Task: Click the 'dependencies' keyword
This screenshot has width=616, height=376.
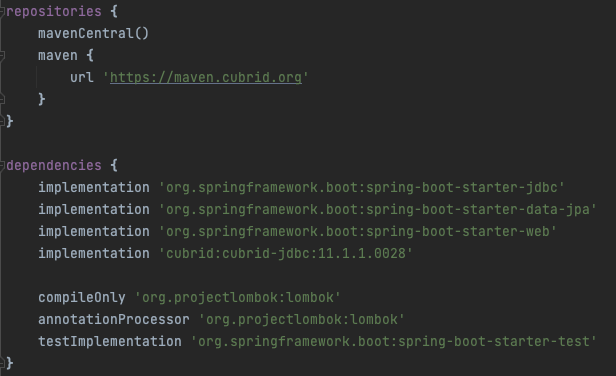Action: click(x=54, y=165)
